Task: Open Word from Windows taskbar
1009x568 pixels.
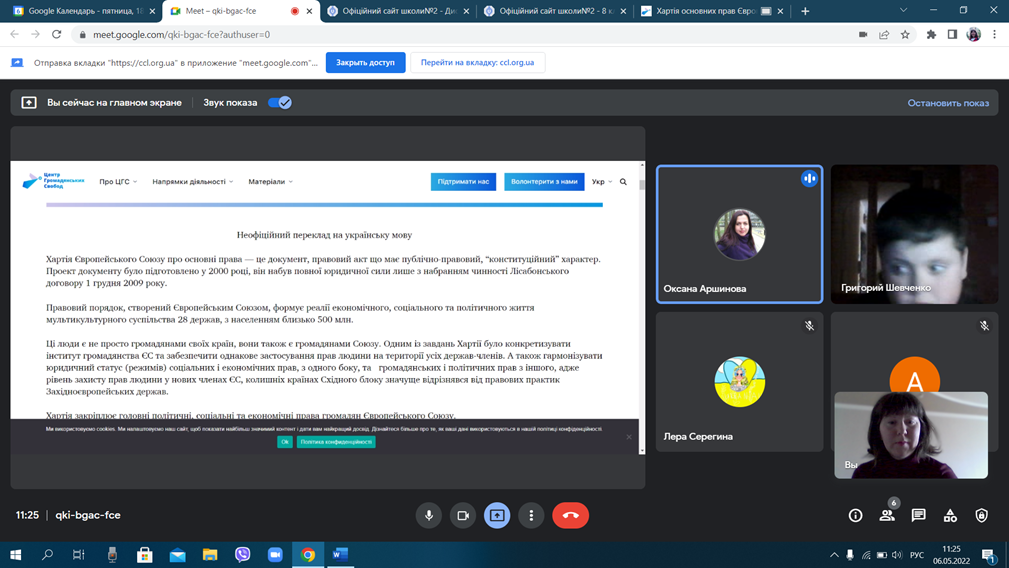Action: pos(340,554)
